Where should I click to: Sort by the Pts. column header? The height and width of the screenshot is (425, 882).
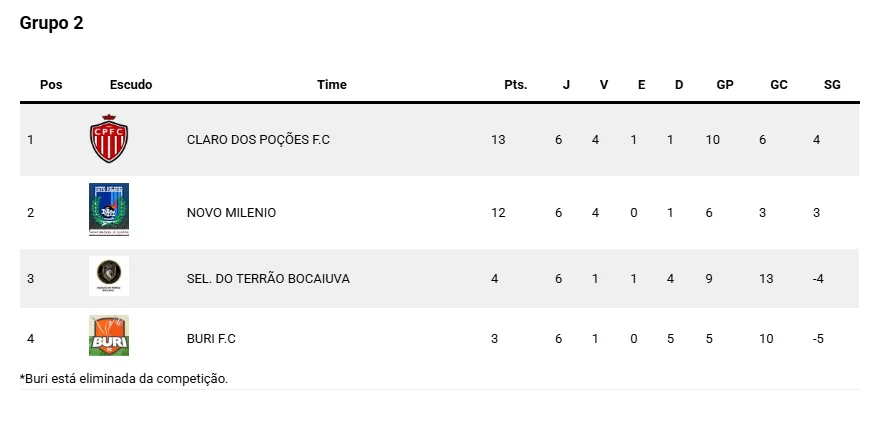tap(515, 85)
